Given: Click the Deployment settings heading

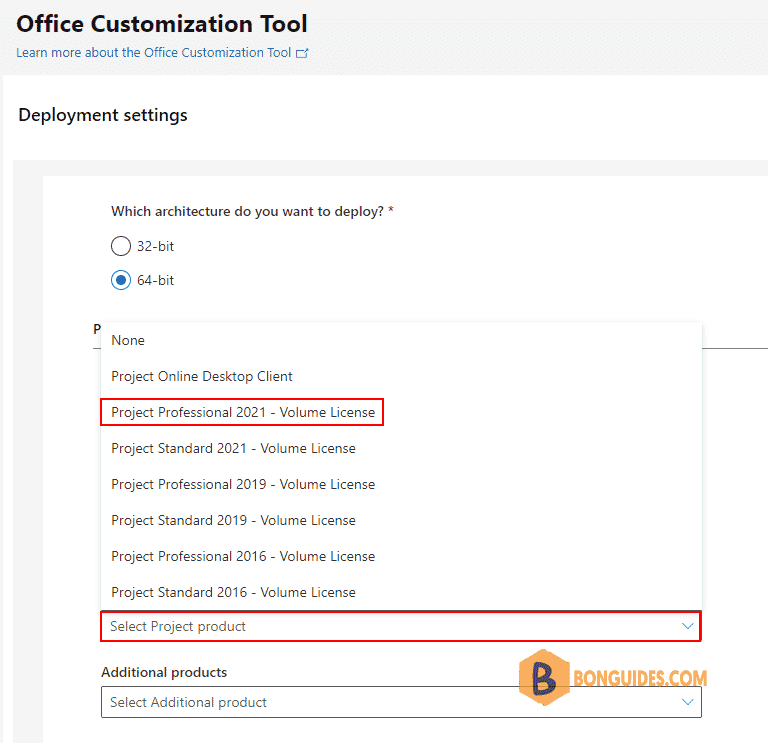Looking at the screenshot, I should point(103,115).
